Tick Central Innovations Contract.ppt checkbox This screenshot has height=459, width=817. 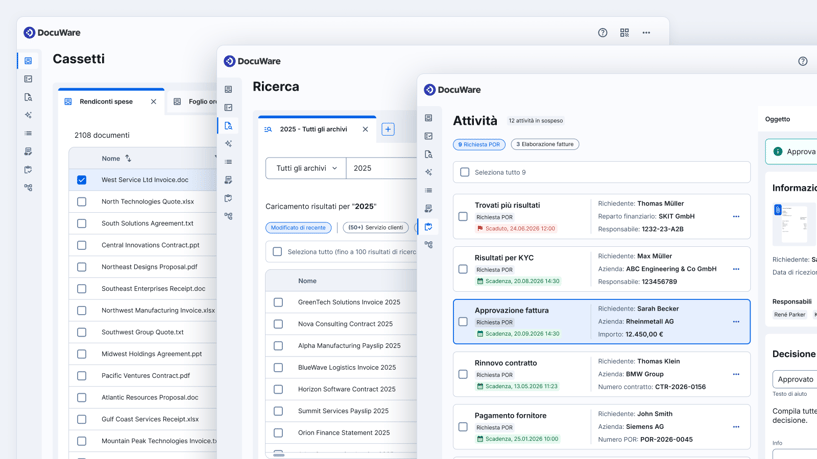(x=82, y=245)
